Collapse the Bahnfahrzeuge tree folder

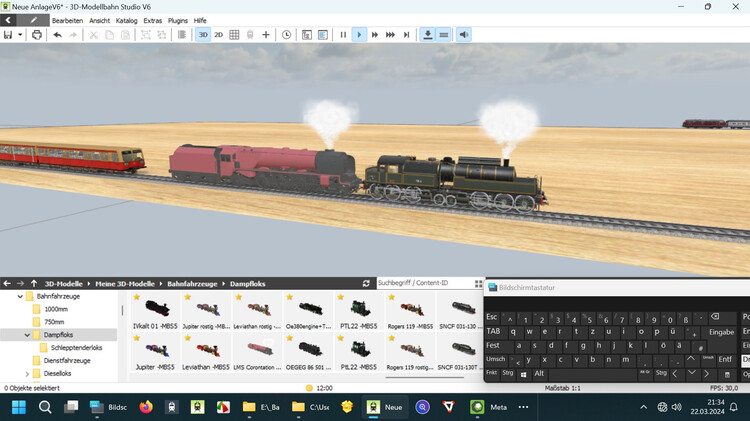point(20,297)
